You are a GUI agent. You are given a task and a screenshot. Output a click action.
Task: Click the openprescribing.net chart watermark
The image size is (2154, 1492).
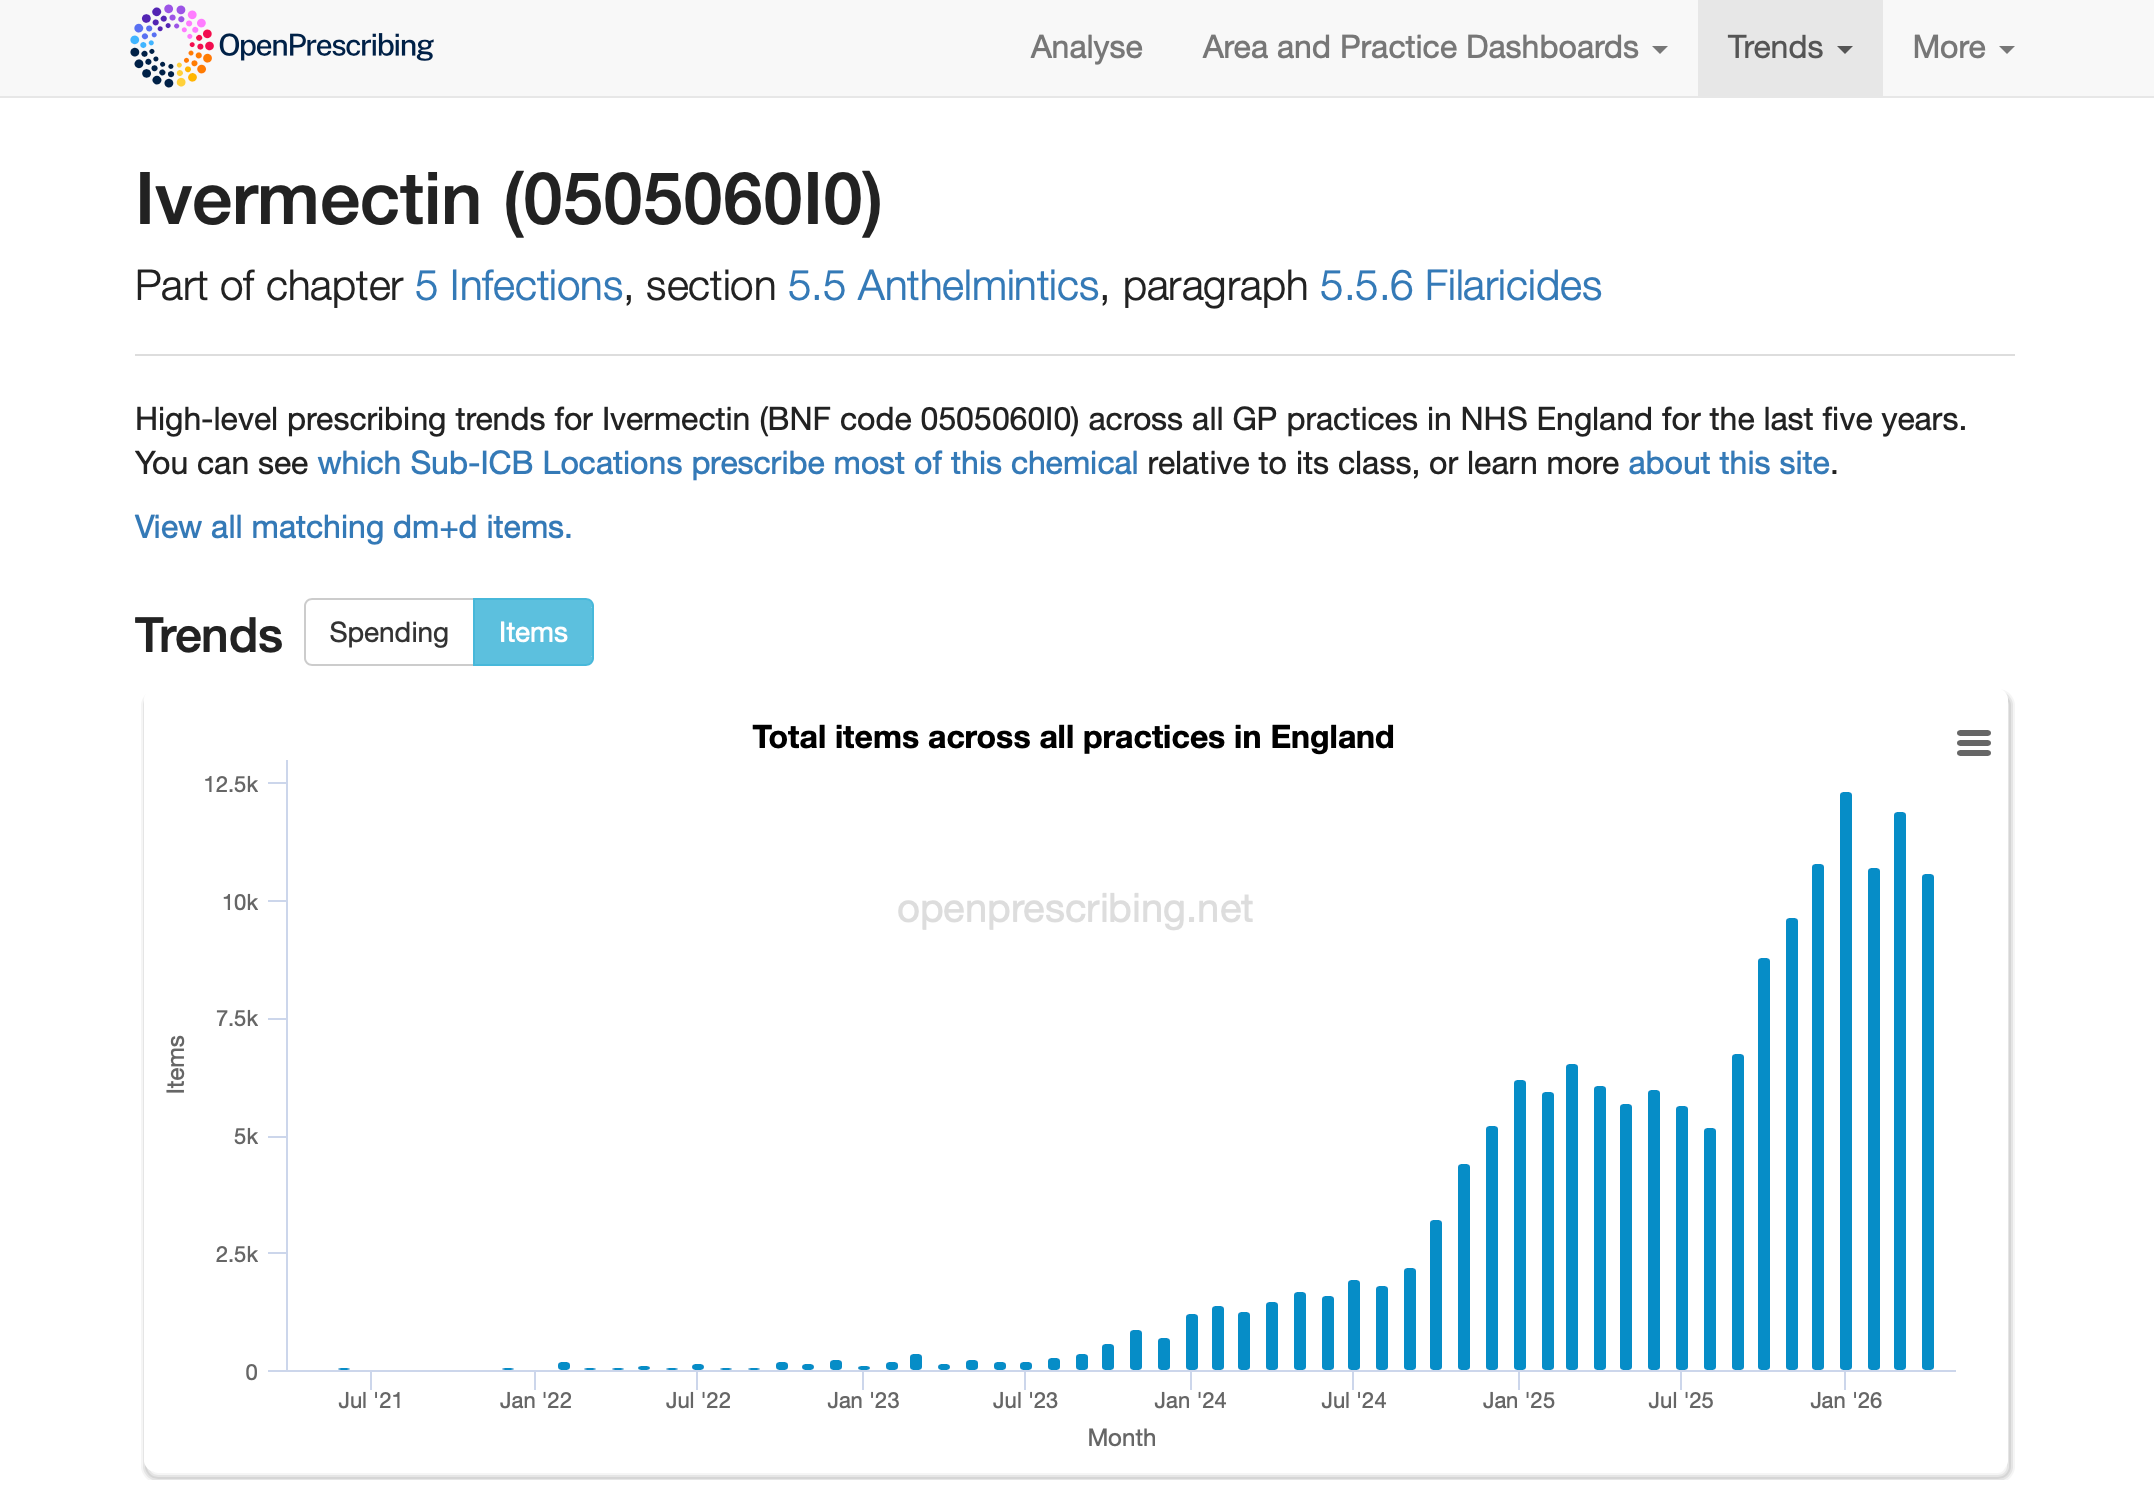pos(1074,909)
